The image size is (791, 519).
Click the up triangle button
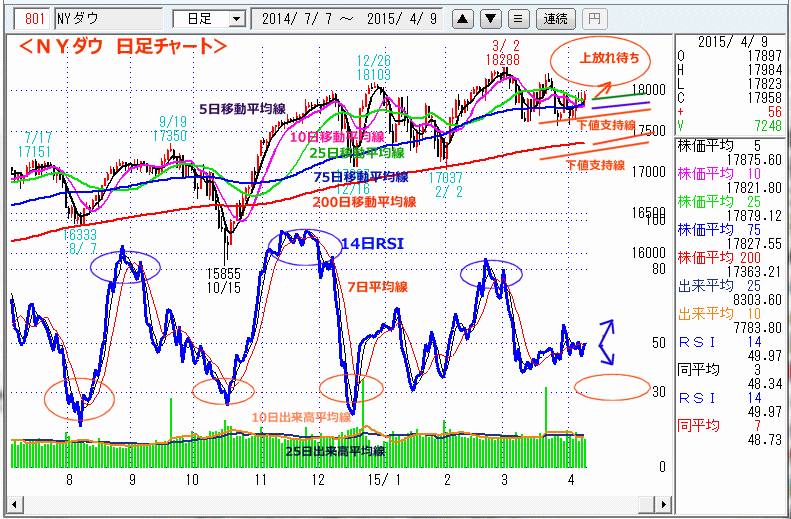click(463, 20)
